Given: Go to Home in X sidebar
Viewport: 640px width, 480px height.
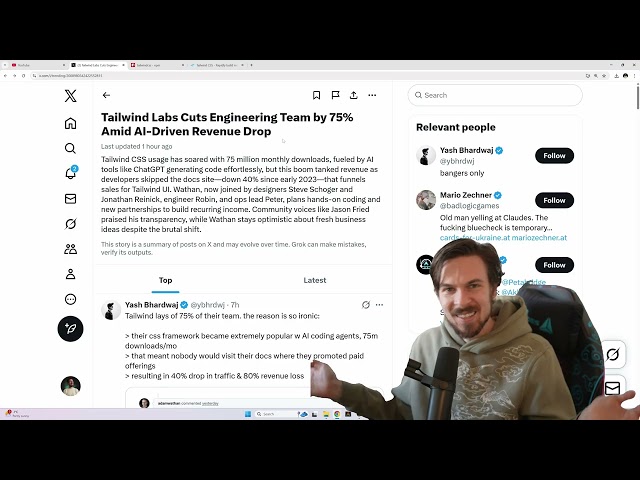Looking at the screenshot, I should tap(70, 123).
